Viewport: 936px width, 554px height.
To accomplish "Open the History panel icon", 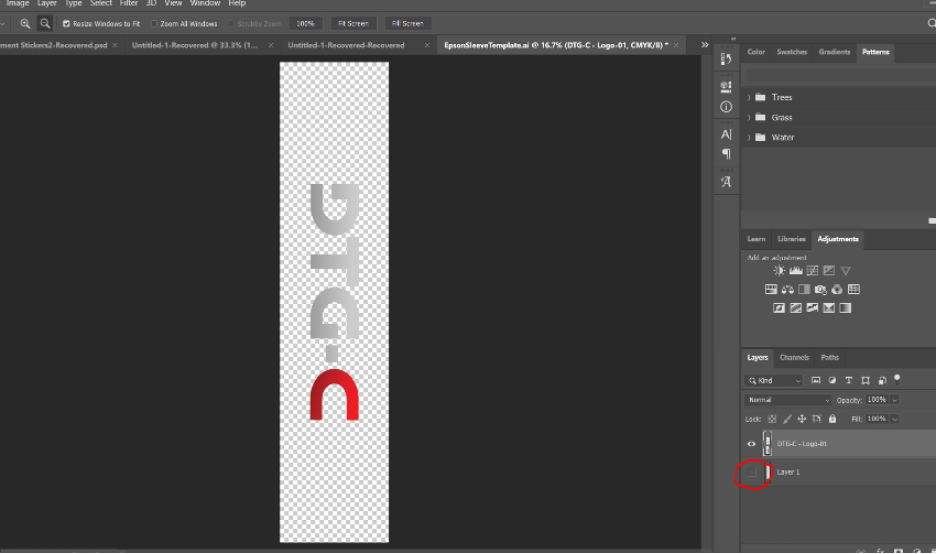I will pyautogui.click(x=726, y=59).
